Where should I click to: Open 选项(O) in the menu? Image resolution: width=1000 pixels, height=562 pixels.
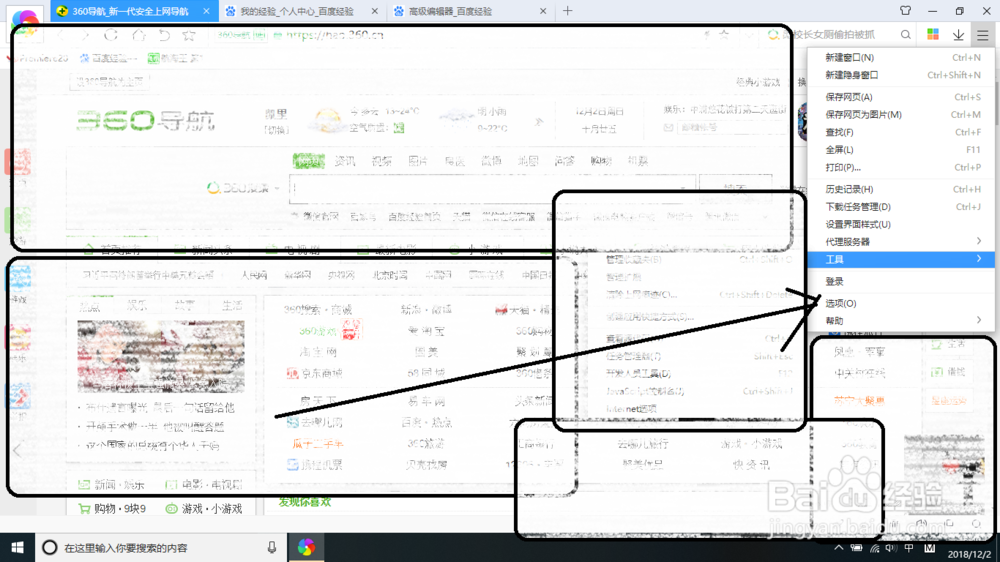point(901,303)
